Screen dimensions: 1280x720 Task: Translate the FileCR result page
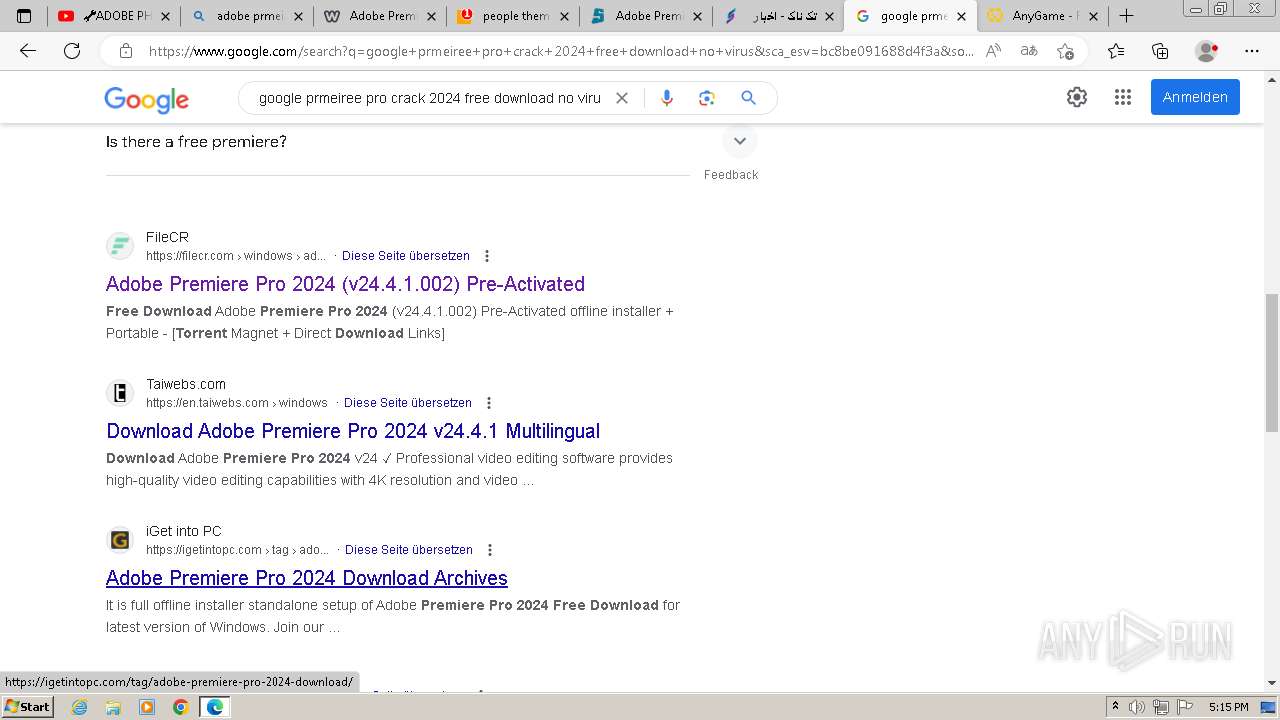pos(406,256)
